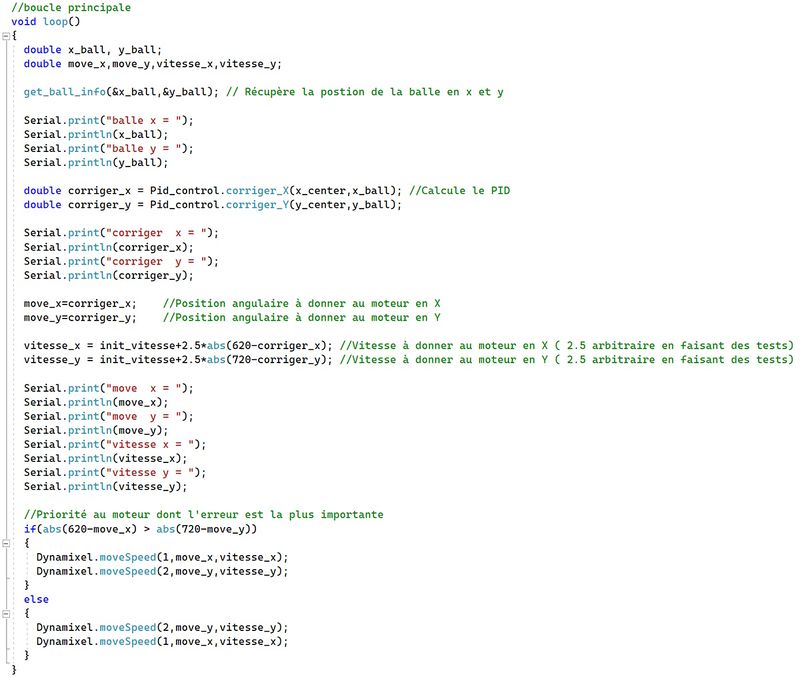800x677 pixels.
Task: Place cursor on the else keyword
Action: pos(36,599)
